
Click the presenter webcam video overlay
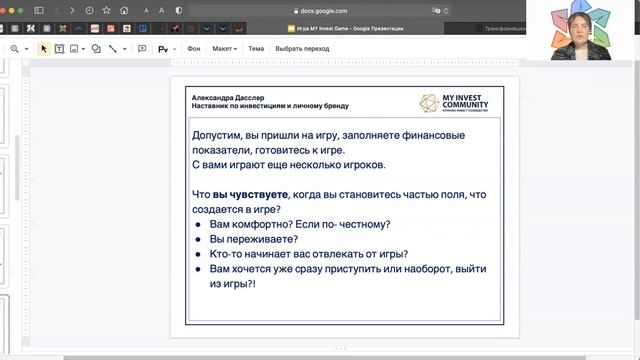pyautogui.click(x=581, y=30)
